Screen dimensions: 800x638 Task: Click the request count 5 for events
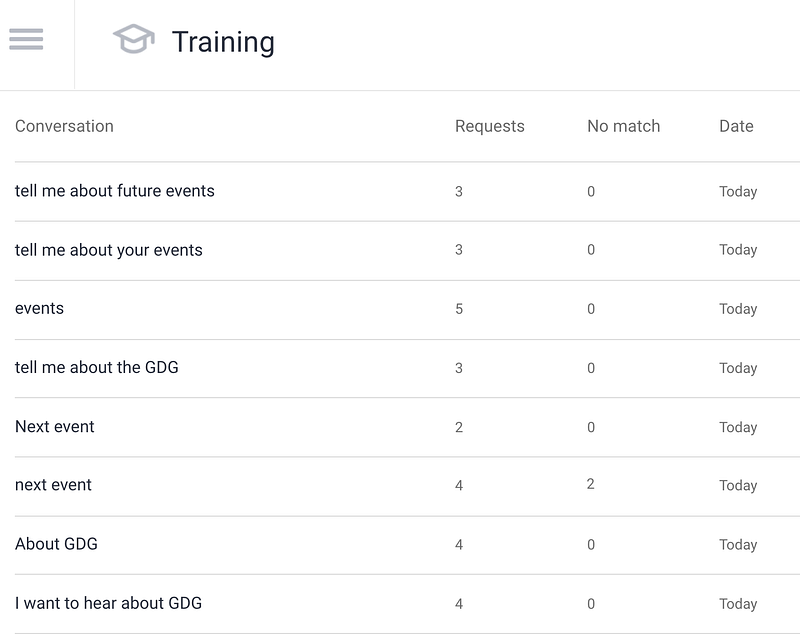click(459, 309)
